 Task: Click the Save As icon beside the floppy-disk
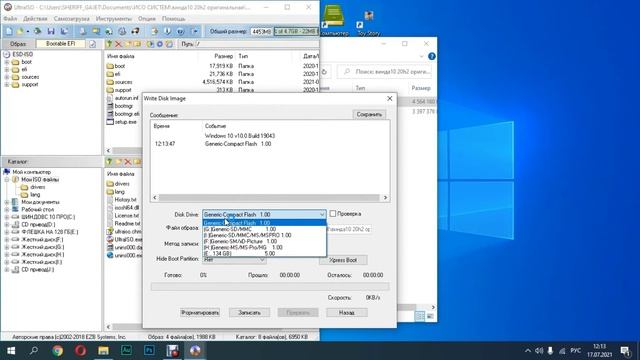tap(64, 31)
